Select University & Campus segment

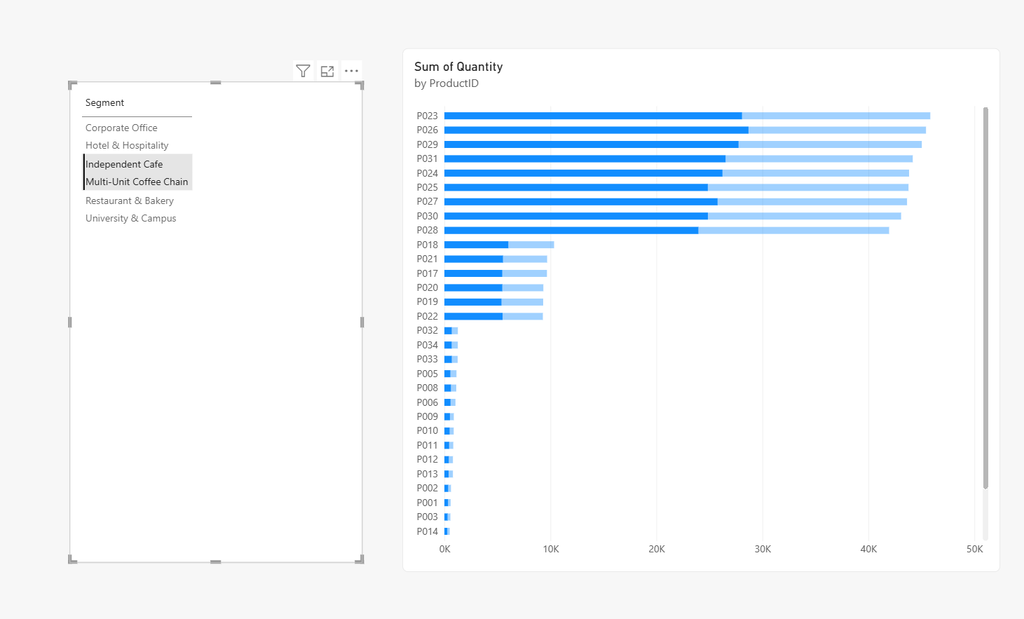pos(131,218)
